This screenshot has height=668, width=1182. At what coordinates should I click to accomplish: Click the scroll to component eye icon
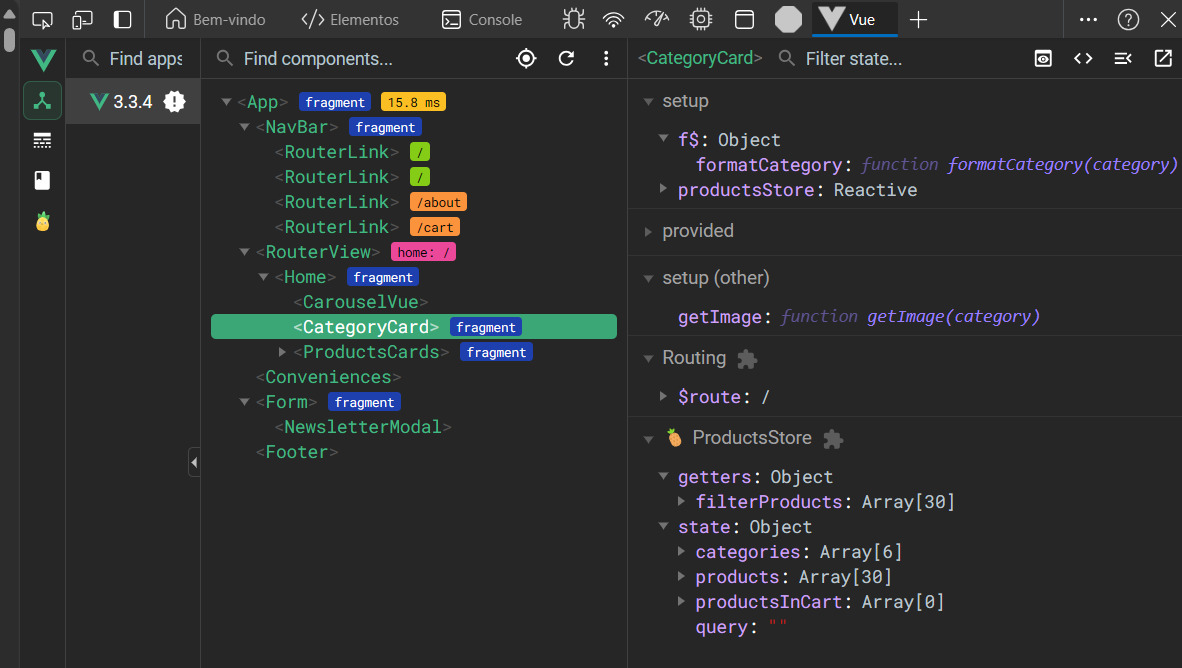[x=1043, y=59]
